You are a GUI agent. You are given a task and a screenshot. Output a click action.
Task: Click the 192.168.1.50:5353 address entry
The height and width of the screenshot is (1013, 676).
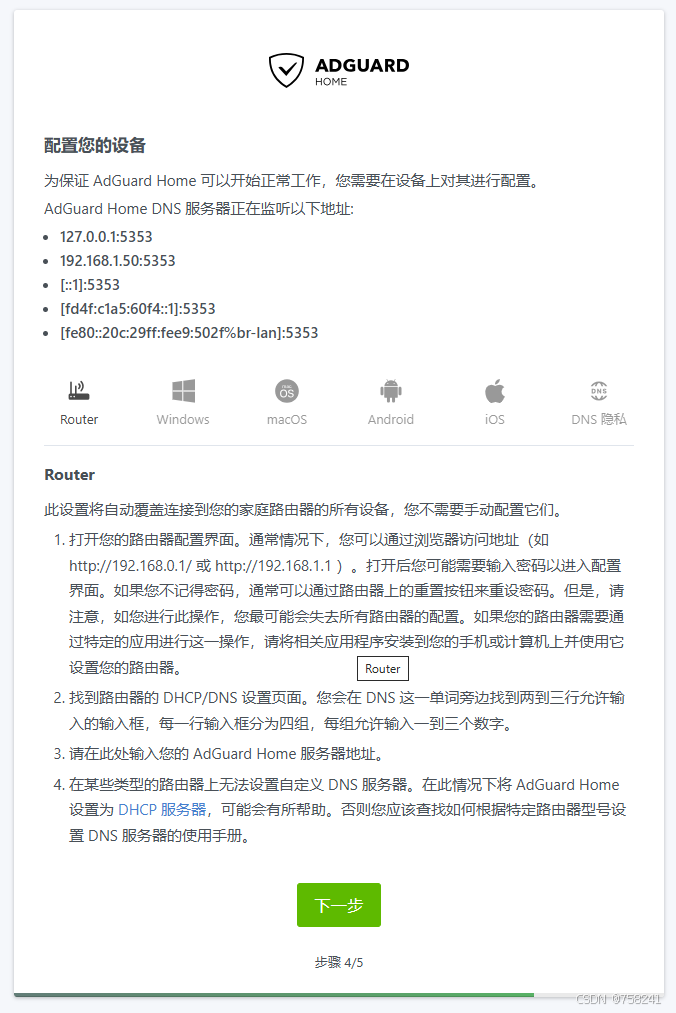pos(118,260)
